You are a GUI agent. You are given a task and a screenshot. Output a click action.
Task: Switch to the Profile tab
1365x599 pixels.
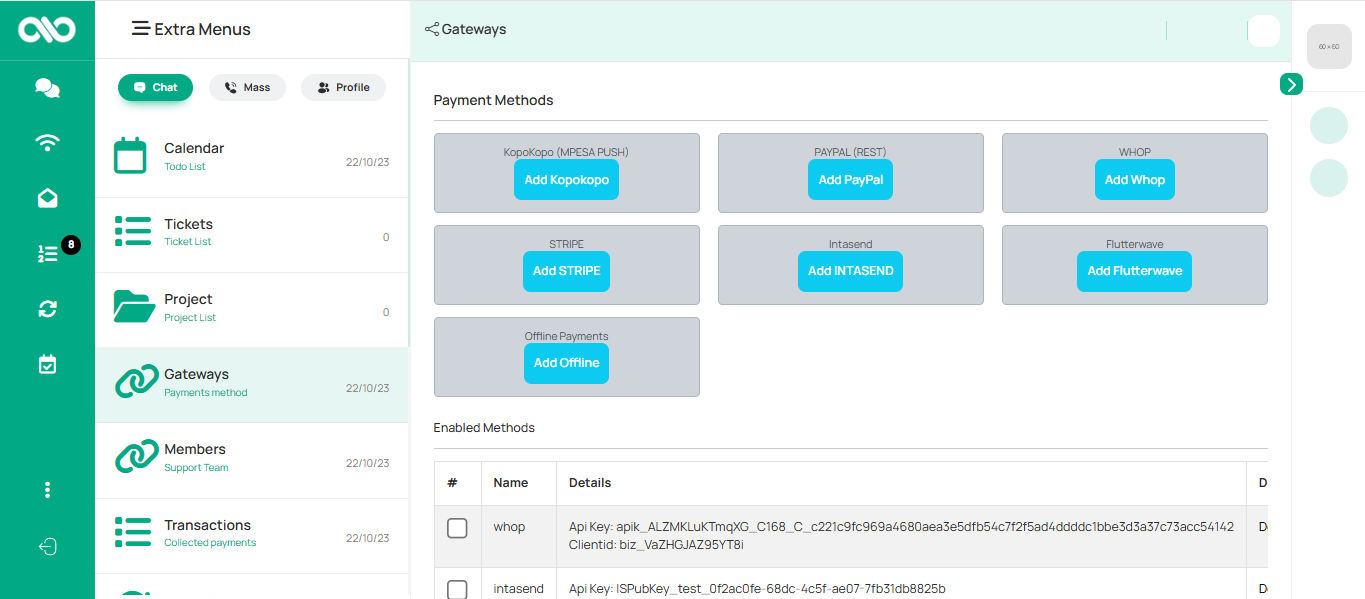(x=343, y=87)
